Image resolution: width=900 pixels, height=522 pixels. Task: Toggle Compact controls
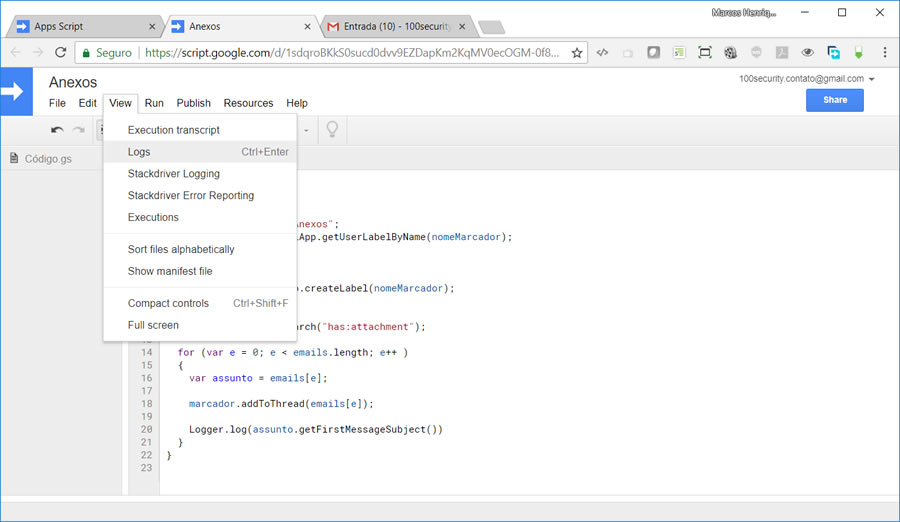200,303
